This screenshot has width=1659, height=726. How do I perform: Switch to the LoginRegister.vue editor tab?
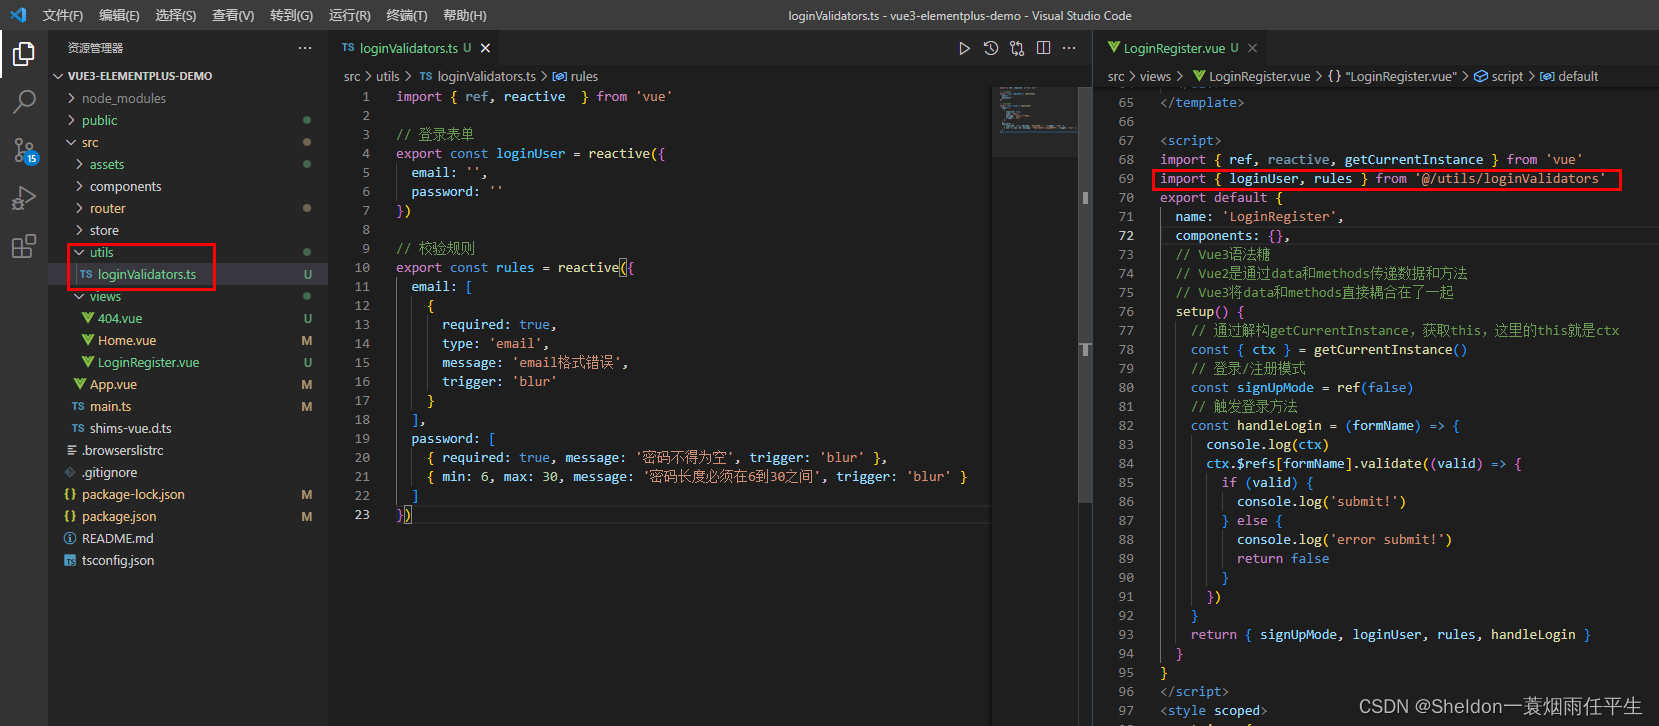click(x=1181, y=48)
